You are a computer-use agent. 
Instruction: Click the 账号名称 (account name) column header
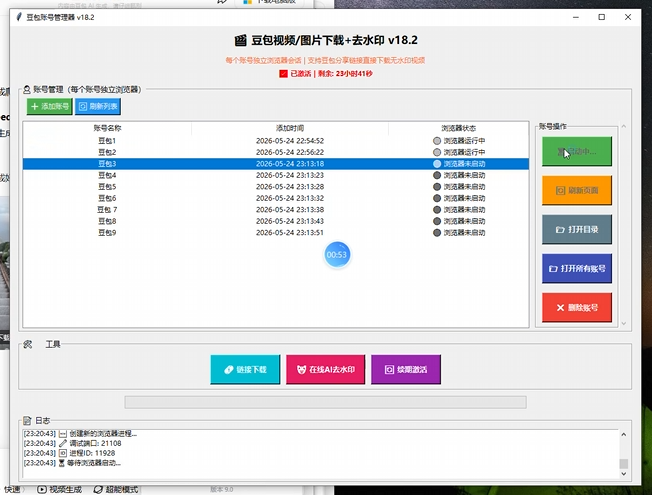coord(107,128)
